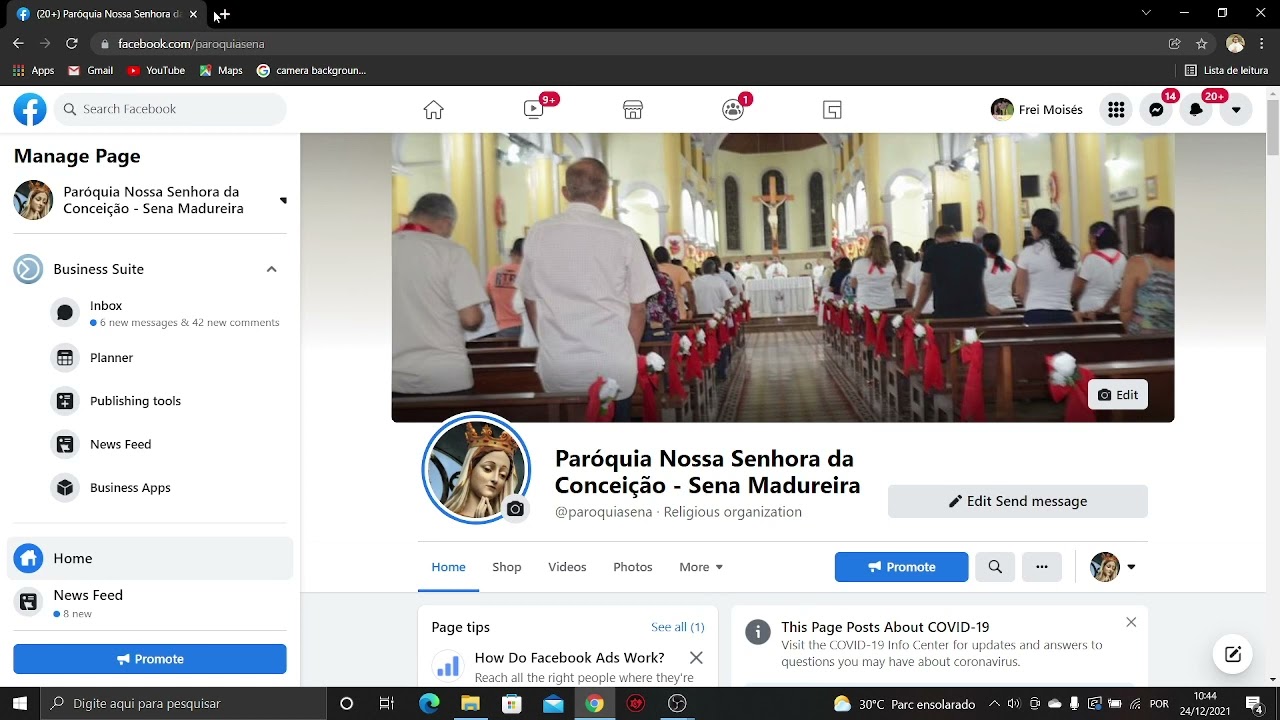Image resolution: width=1280 pixels, height=720 pixels.
Task: Open the Gmail bookmark
Action: [x=90, y=70]
